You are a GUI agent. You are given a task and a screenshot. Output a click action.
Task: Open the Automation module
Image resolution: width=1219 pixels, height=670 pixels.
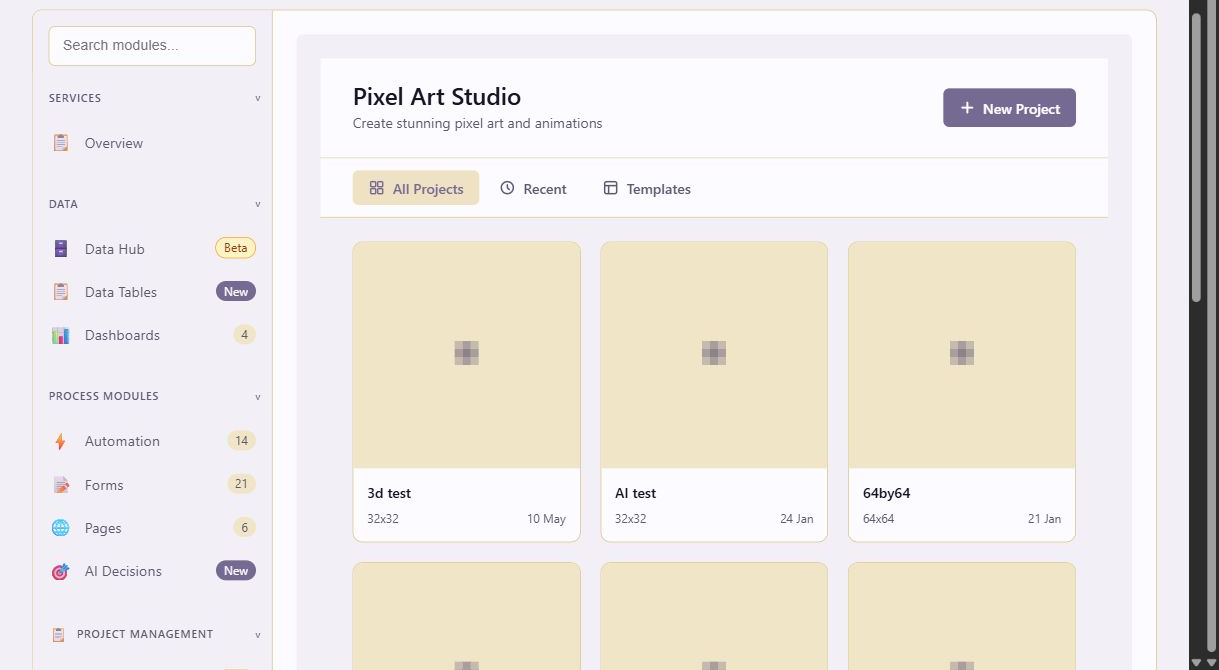pos(152,441)
